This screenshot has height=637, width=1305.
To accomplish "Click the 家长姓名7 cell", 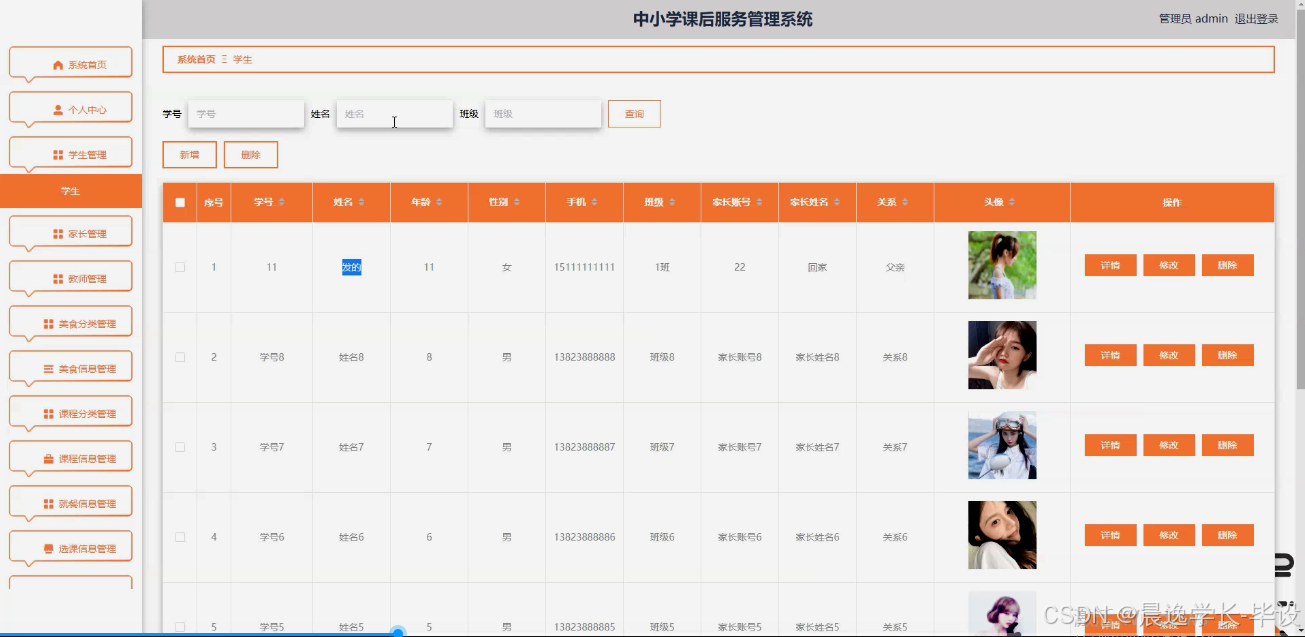I will coord(817,447).
